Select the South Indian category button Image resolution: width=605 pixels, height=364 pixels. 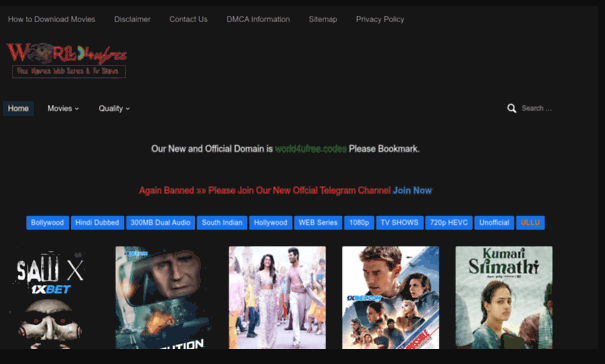(x=222, y=223)
